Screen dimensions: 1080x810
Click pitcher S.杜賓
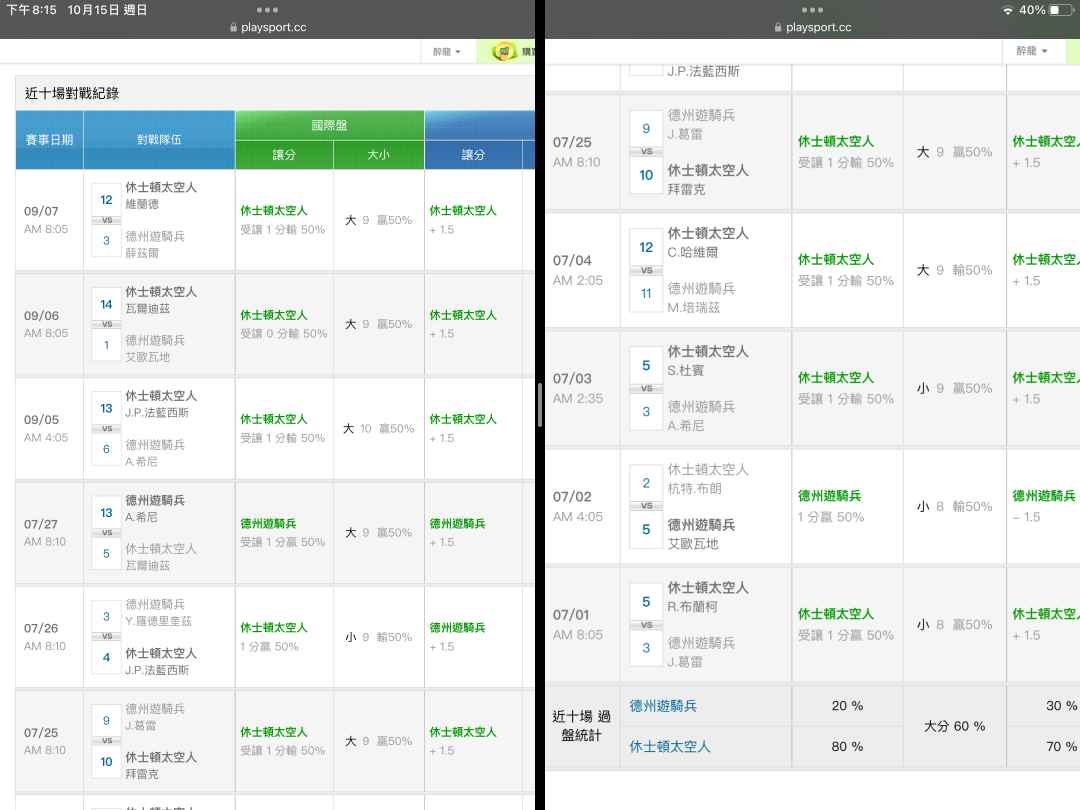(686, 371)
